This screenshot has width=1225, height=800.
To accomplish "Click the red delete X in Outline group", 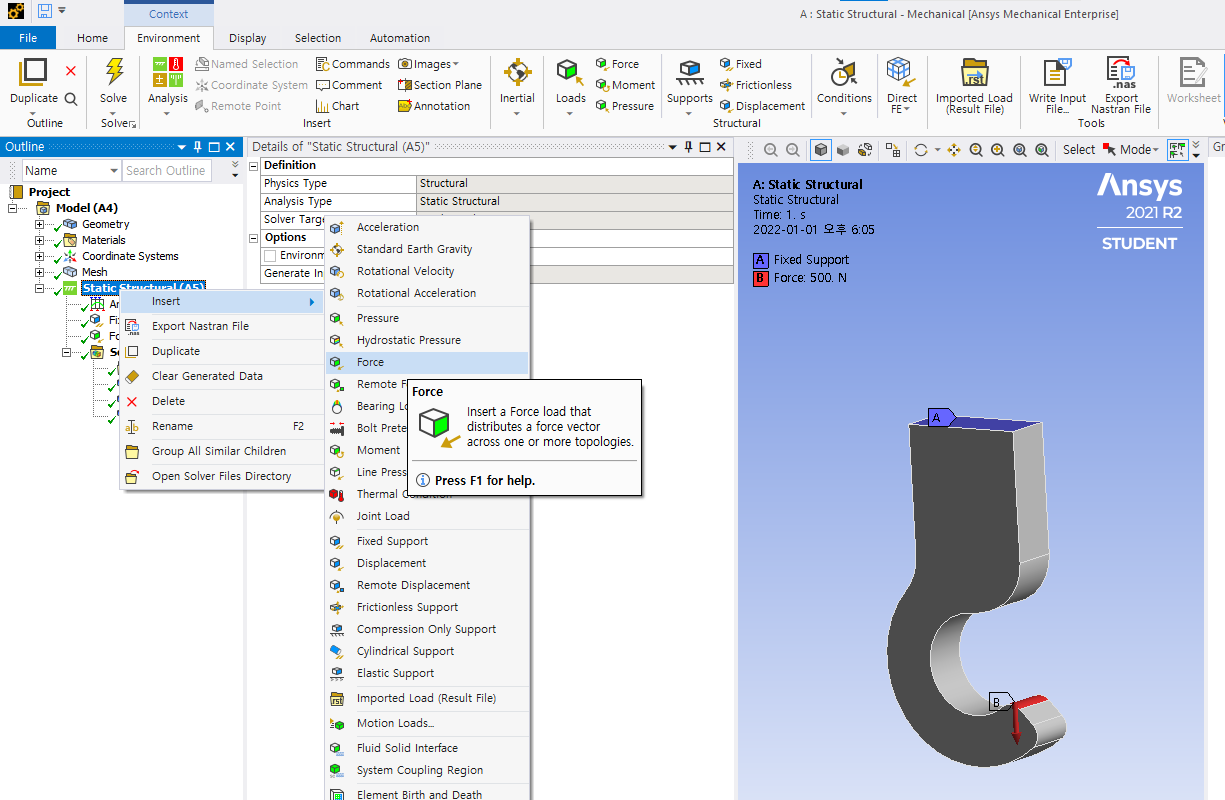I will [71, 71].
